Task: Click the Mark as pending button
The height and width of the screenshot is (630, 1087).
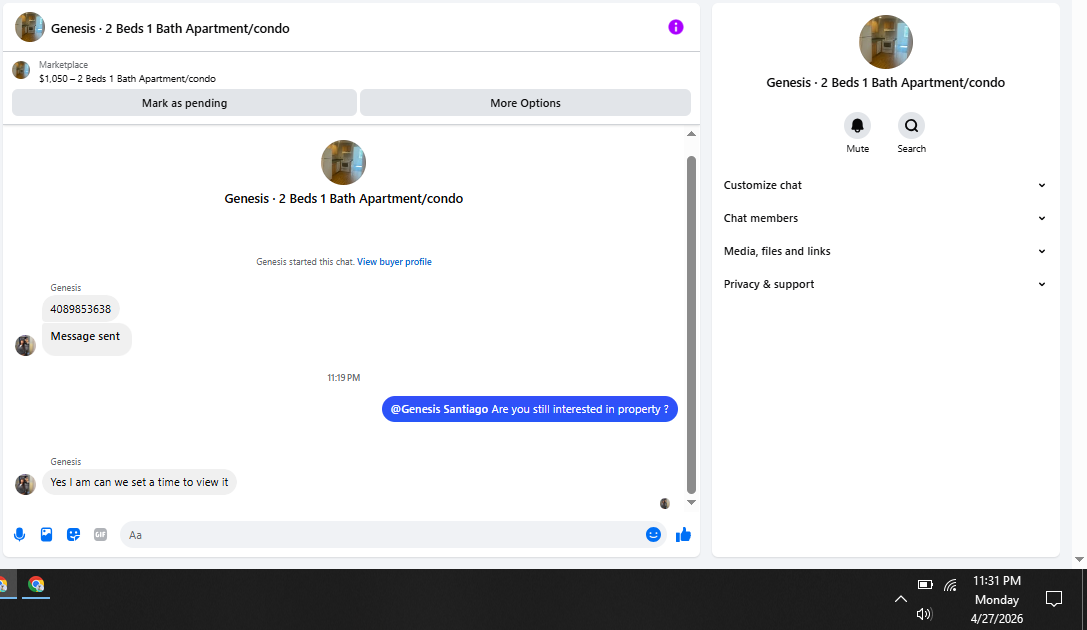Action: 184,103
